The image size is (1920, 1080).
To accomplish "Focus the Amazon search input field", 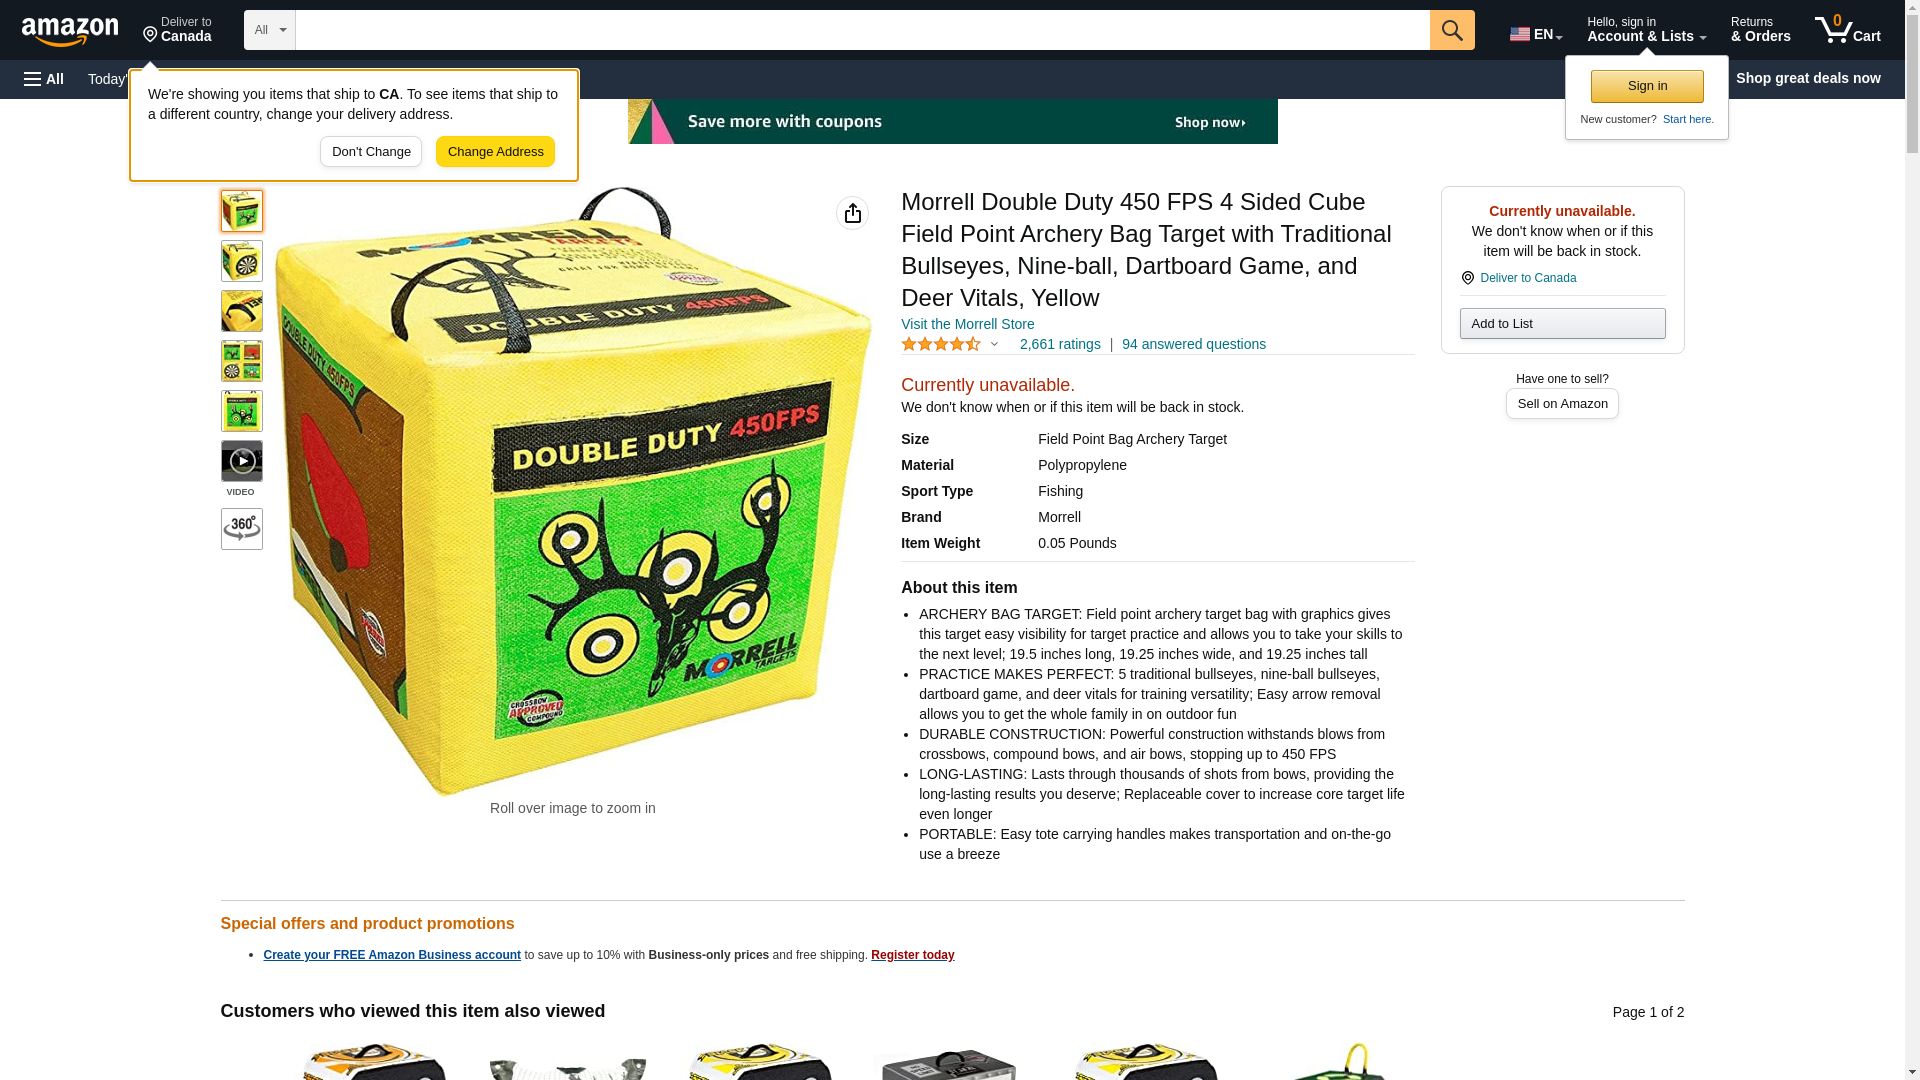I will coord(862,30).
